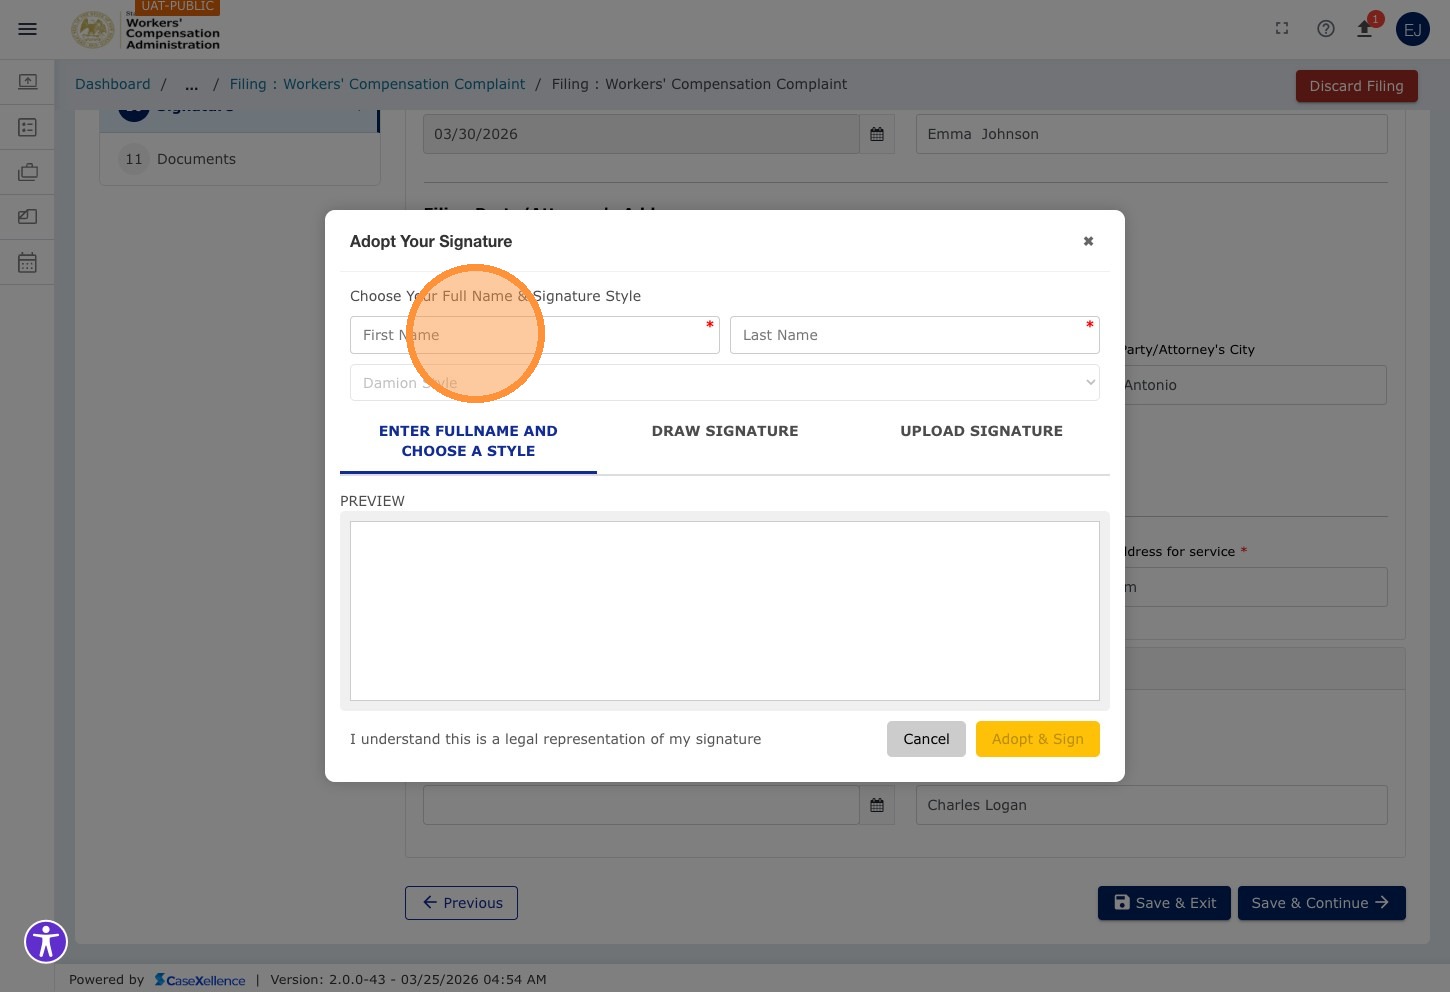Click legal representation disclaimer text
Viewport: 1450px width, 992px height.
click(x=555, y=739)
